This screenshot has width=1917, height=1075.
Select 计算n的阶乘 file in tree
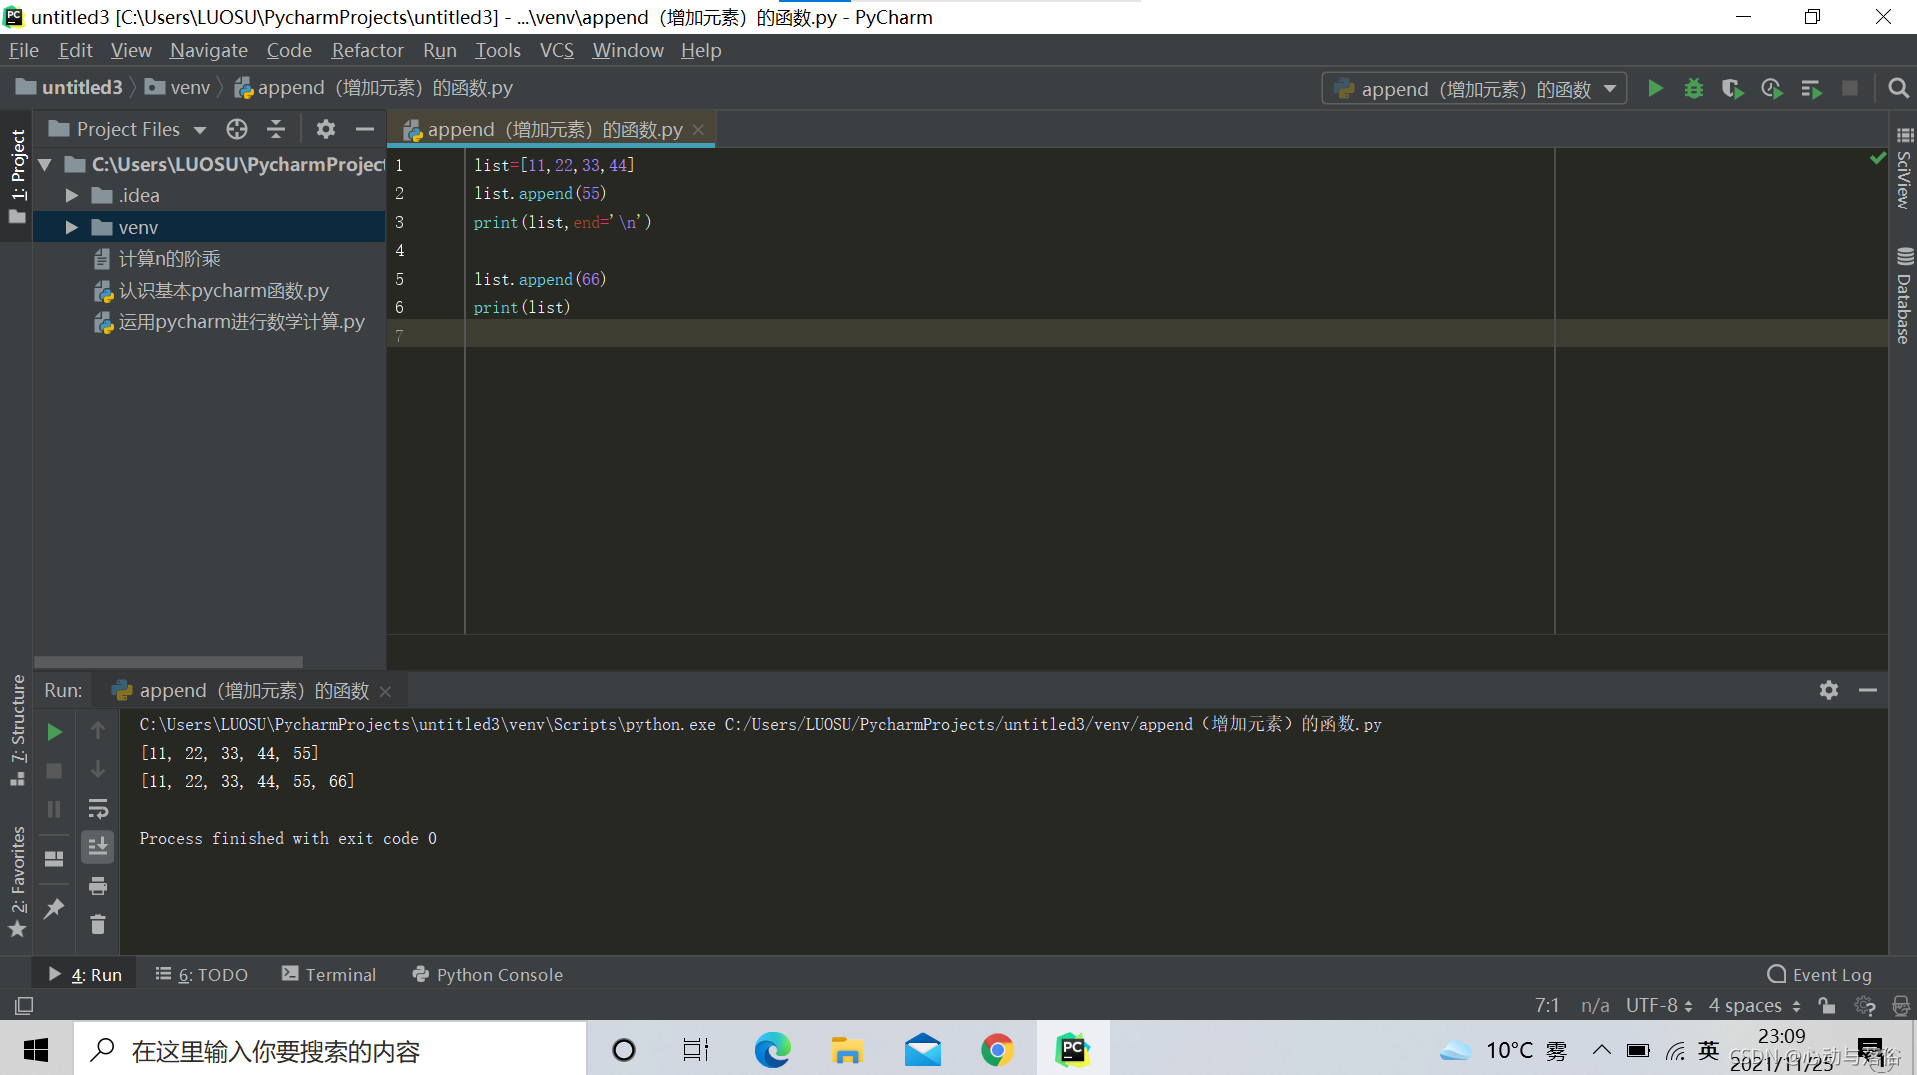[157, 259]
